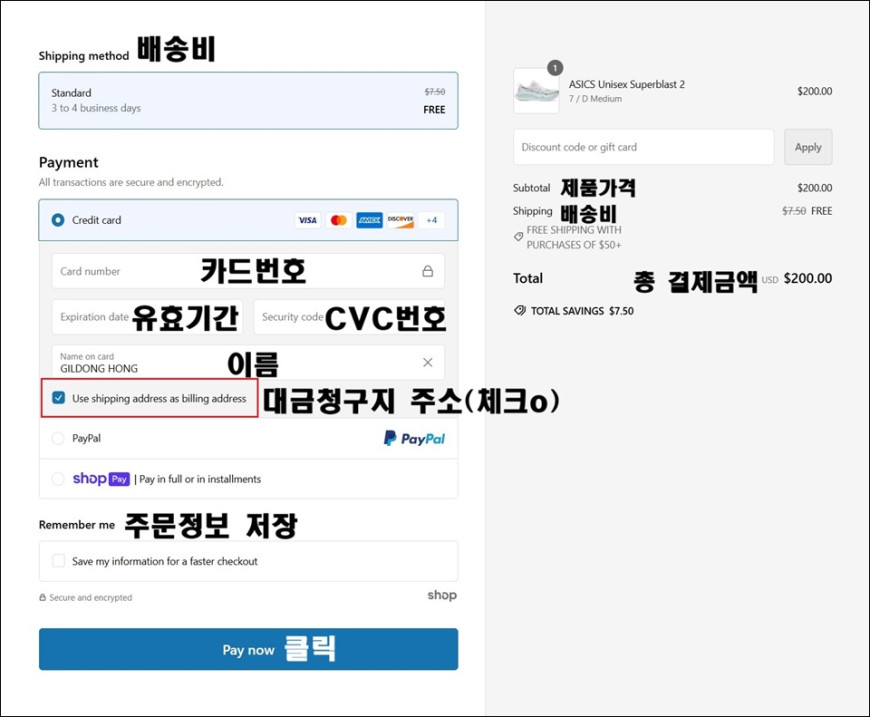
Task: Click Pay in full or in installments text
Action: [x=200, y=479]
